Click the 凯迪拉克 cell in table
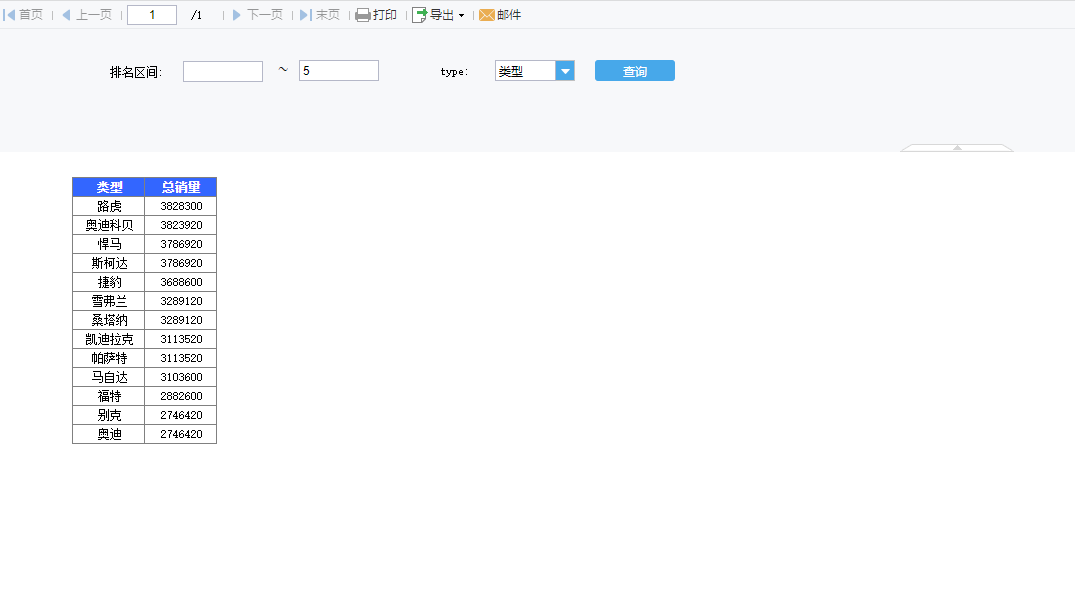Viewport: 1075px width, 602px height. click(109, 339)
